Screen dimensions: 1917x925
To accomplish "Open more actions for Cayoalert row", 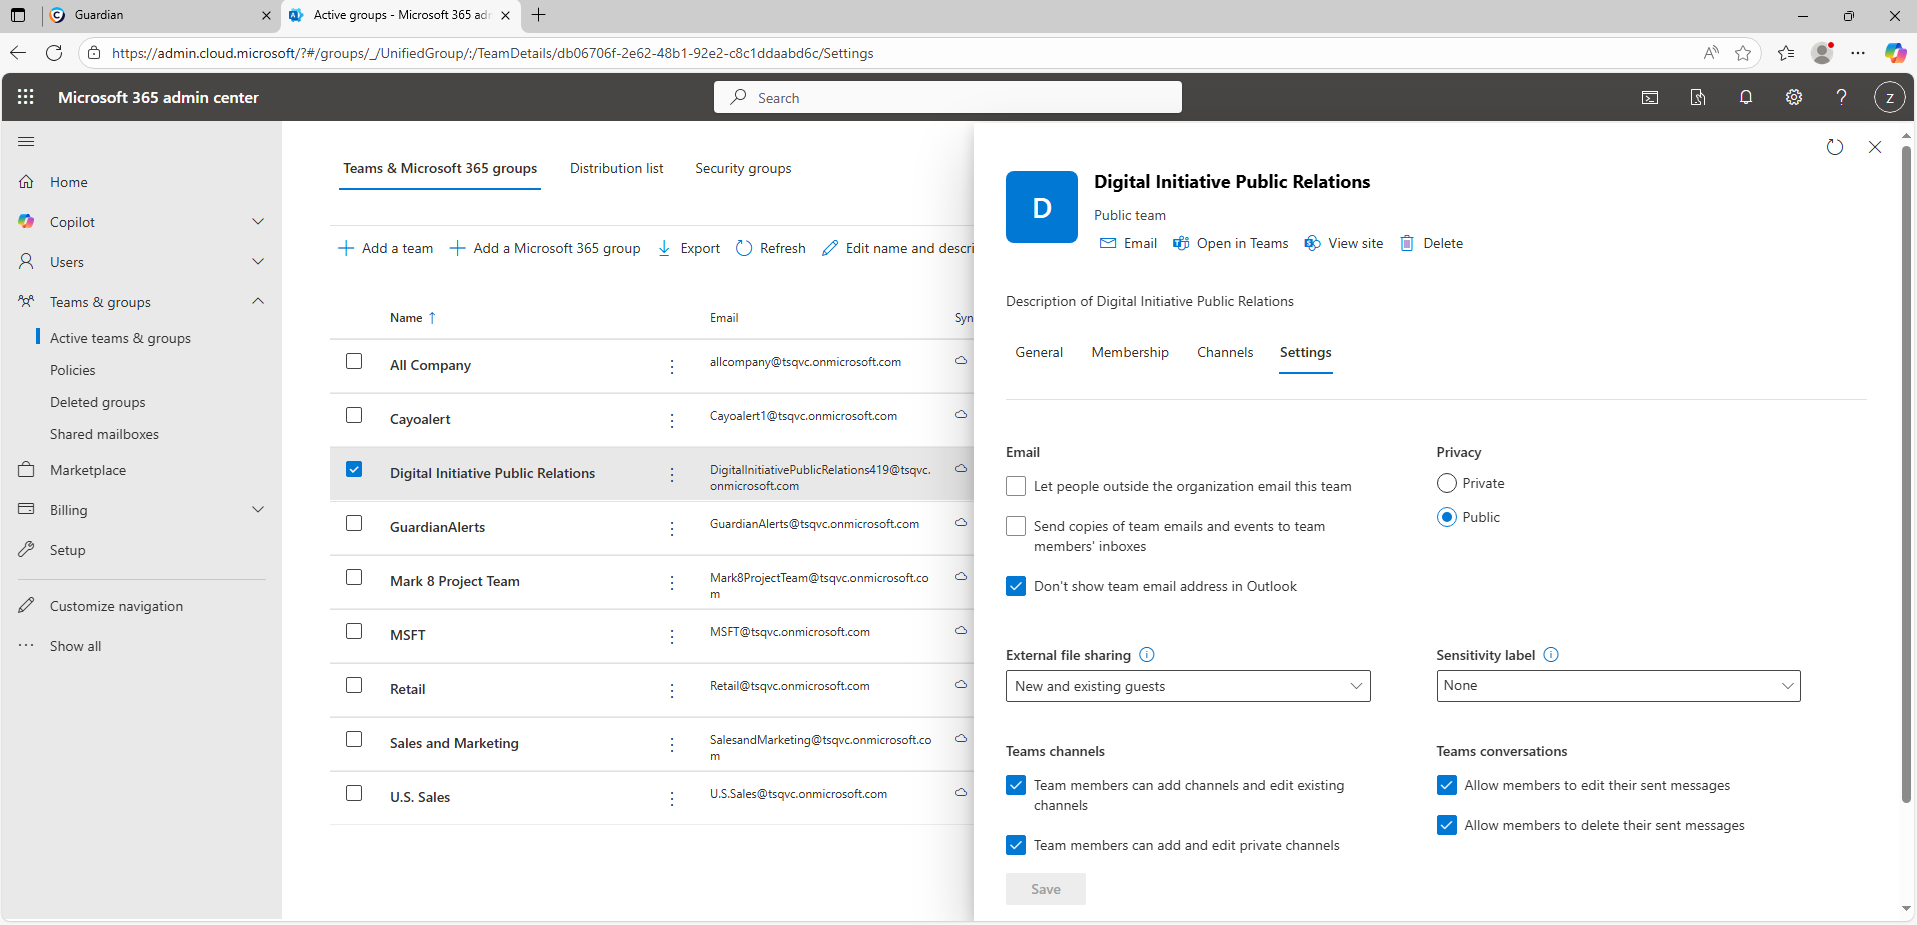I will [672, 420].
